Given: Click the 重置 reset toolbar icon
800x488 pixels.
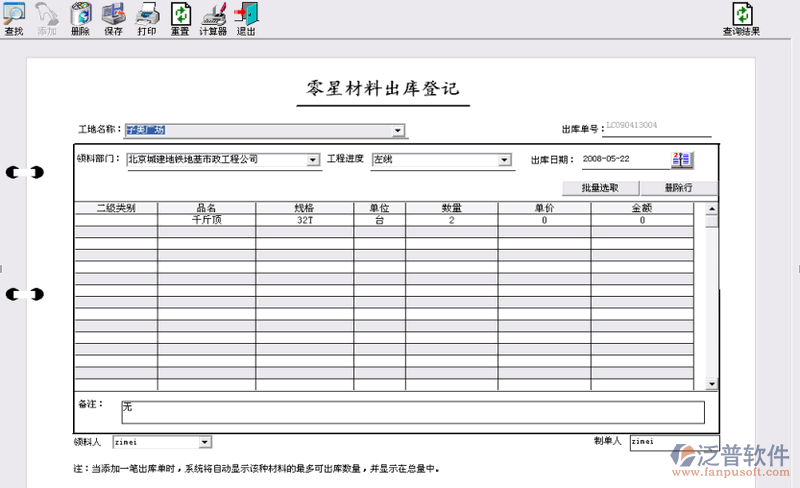Looking at the screenshot, I should click(180, 16).
